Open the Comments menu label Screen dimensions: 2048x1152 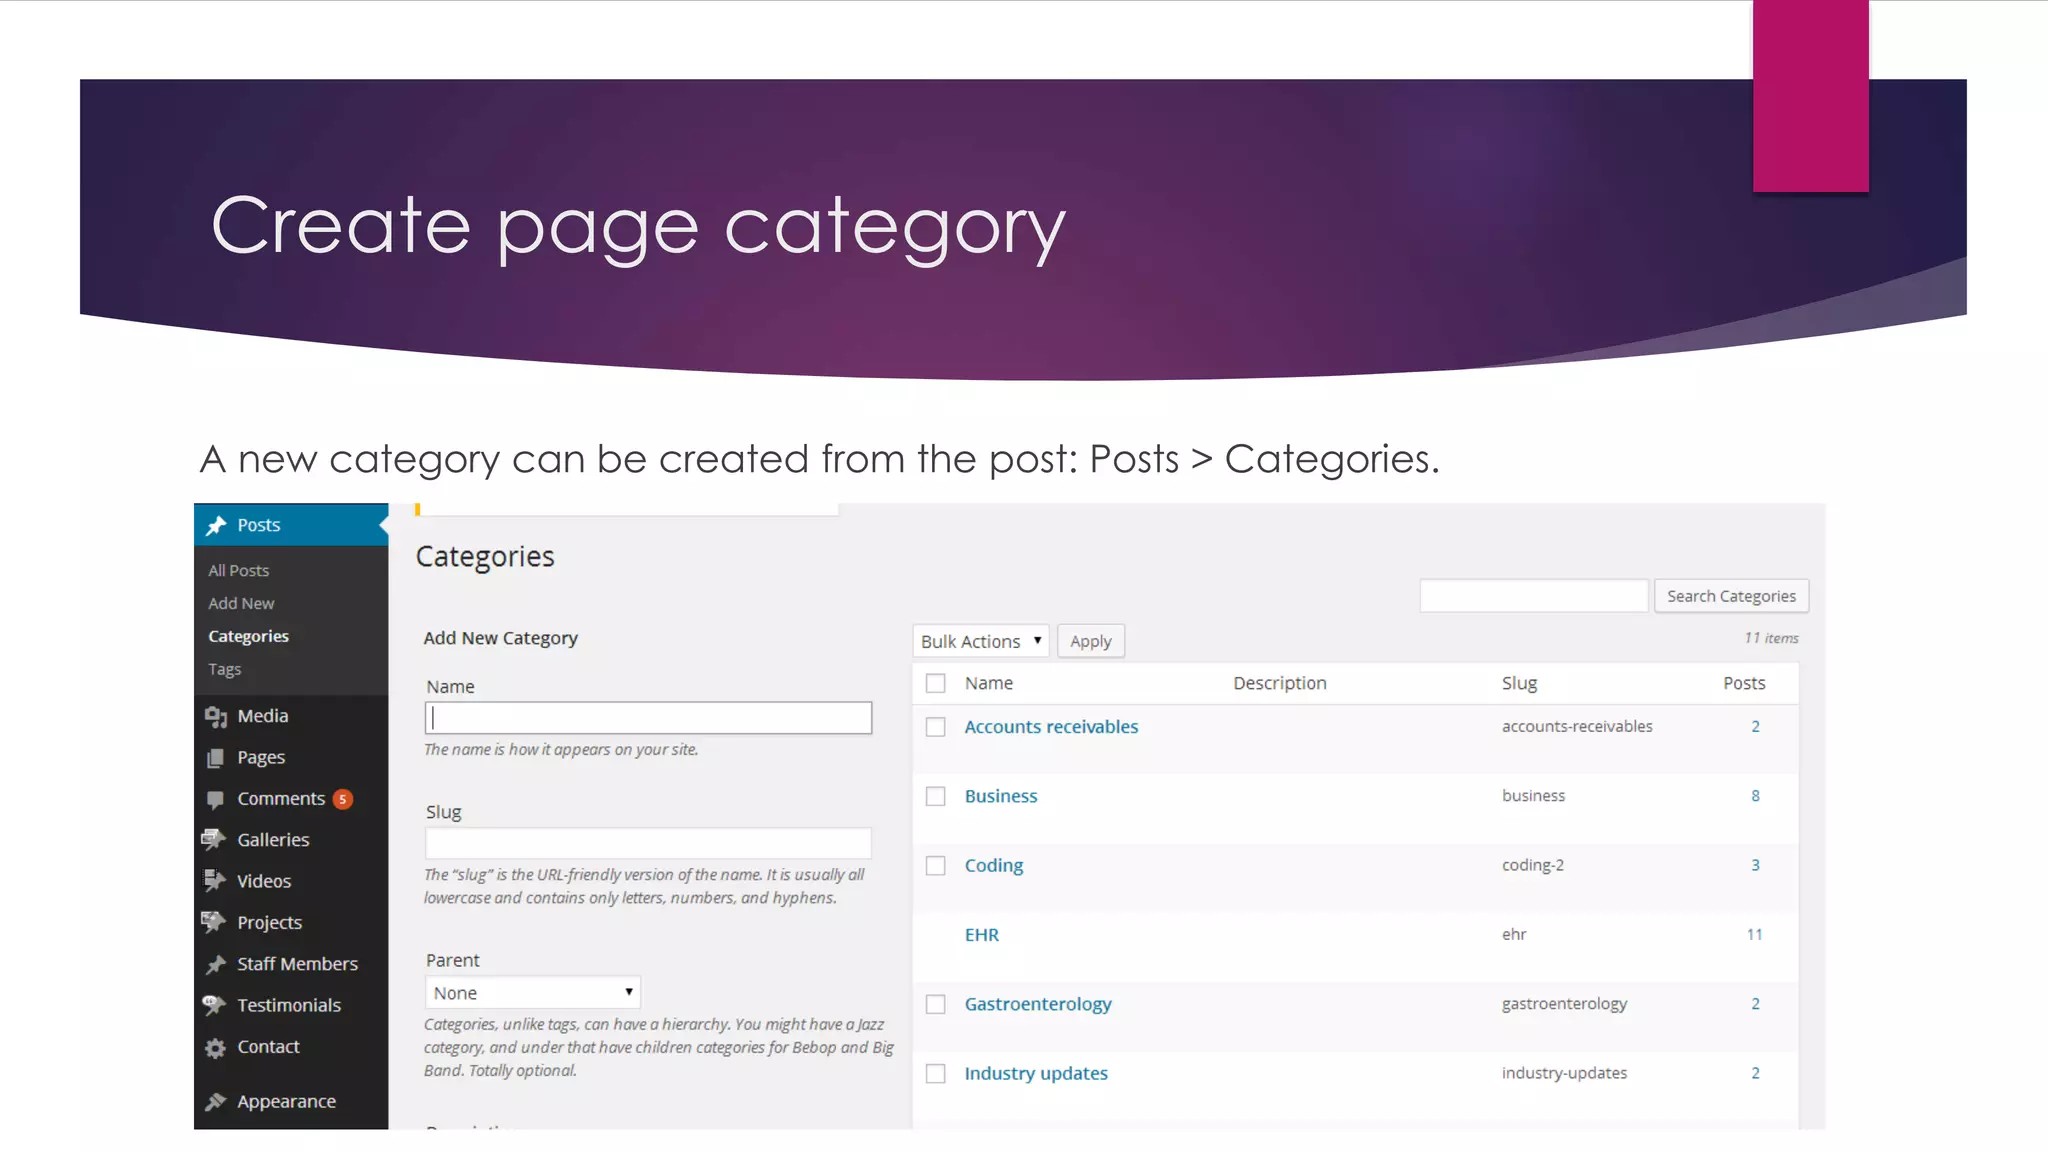[x=281, y=799]
